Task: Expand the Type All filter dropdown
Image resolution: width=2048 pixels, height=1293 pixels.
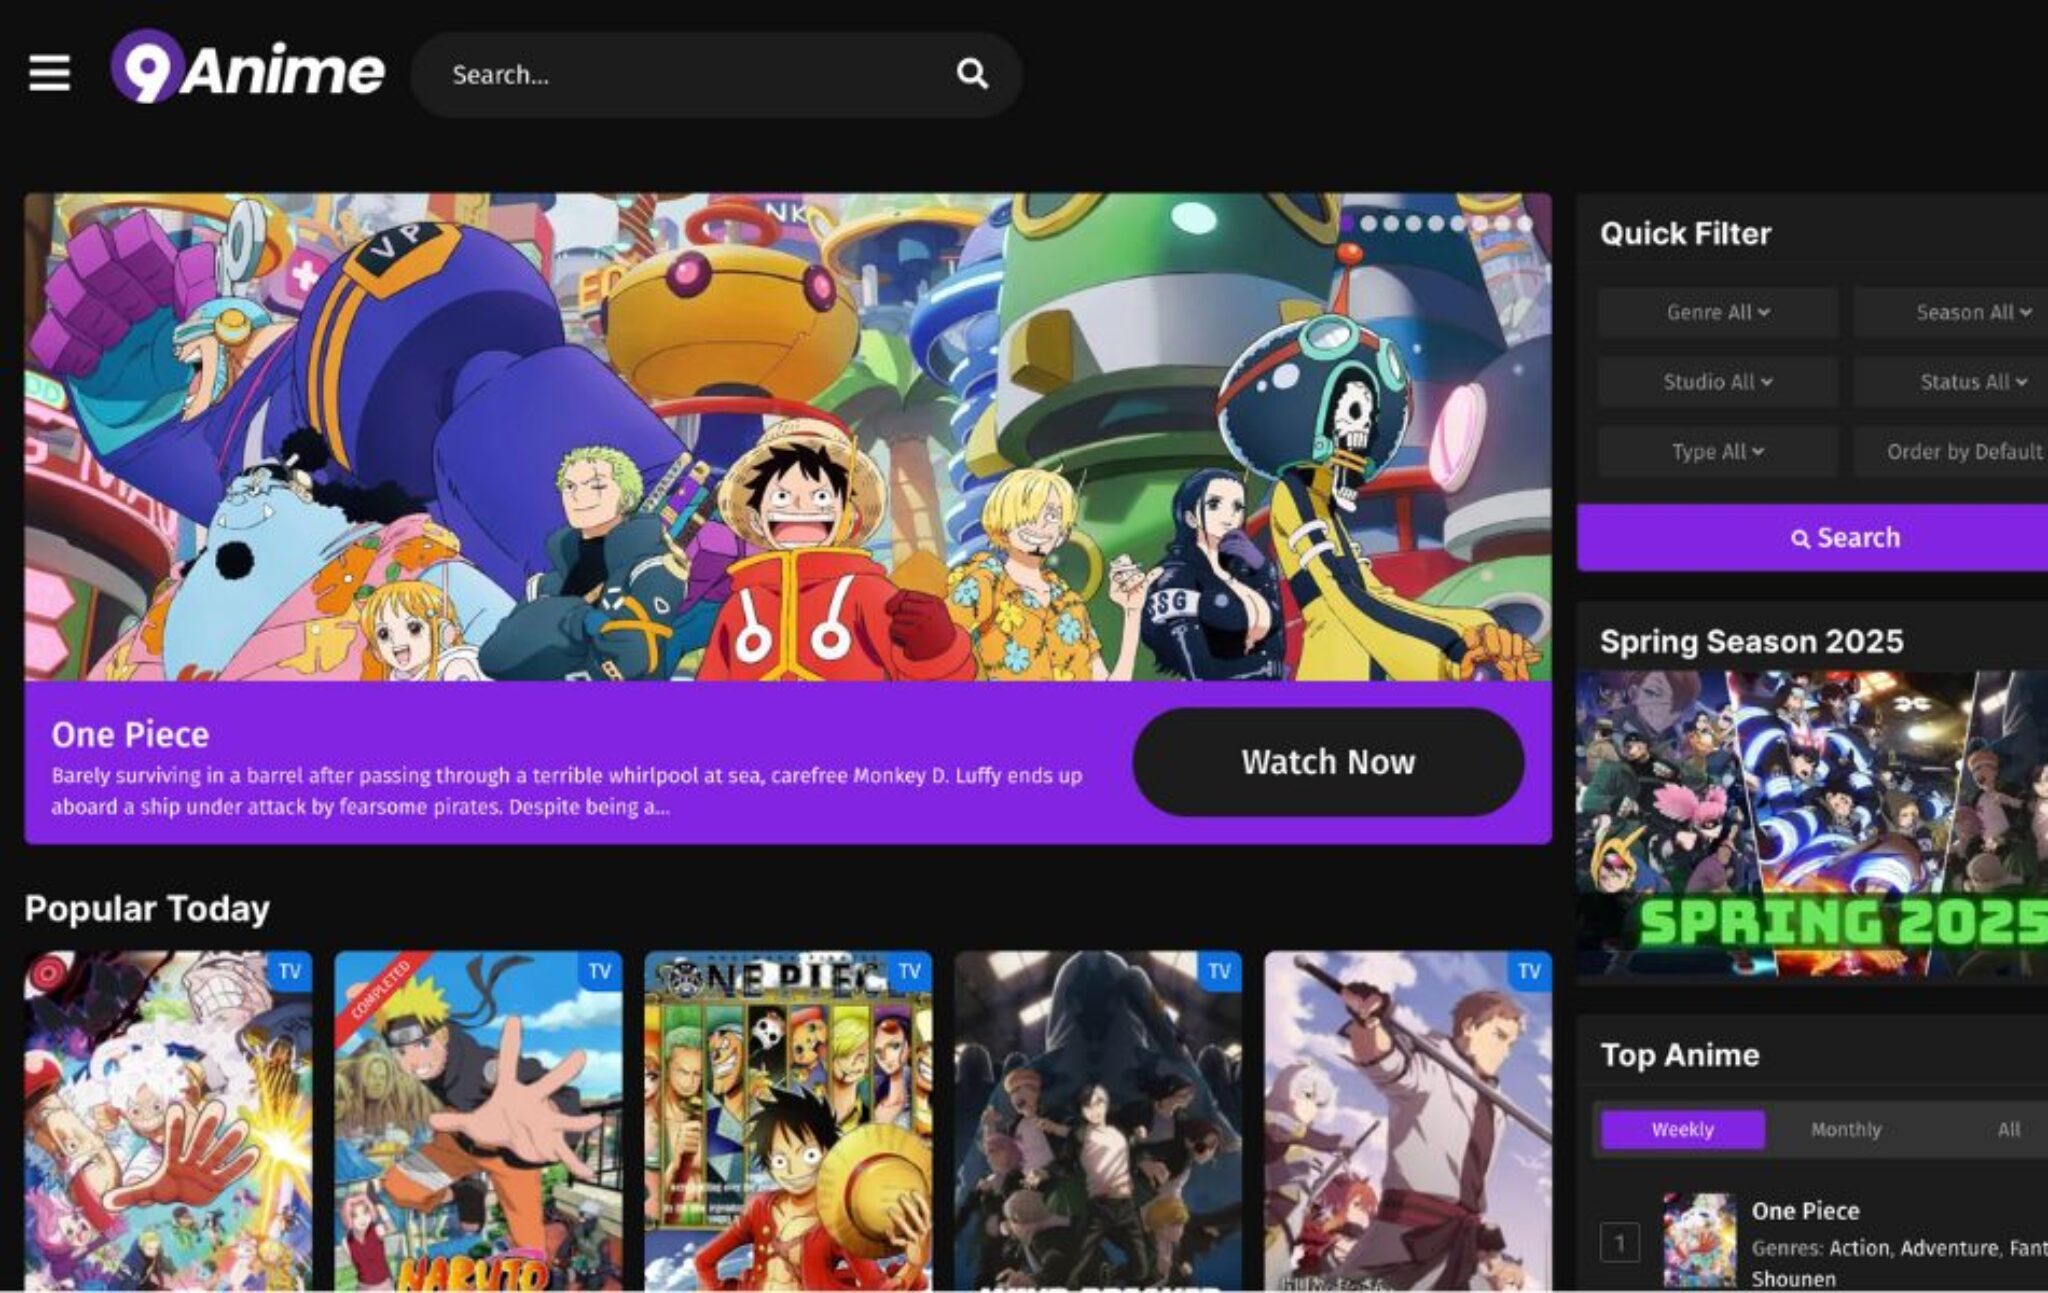Action: coord(1716,452)
